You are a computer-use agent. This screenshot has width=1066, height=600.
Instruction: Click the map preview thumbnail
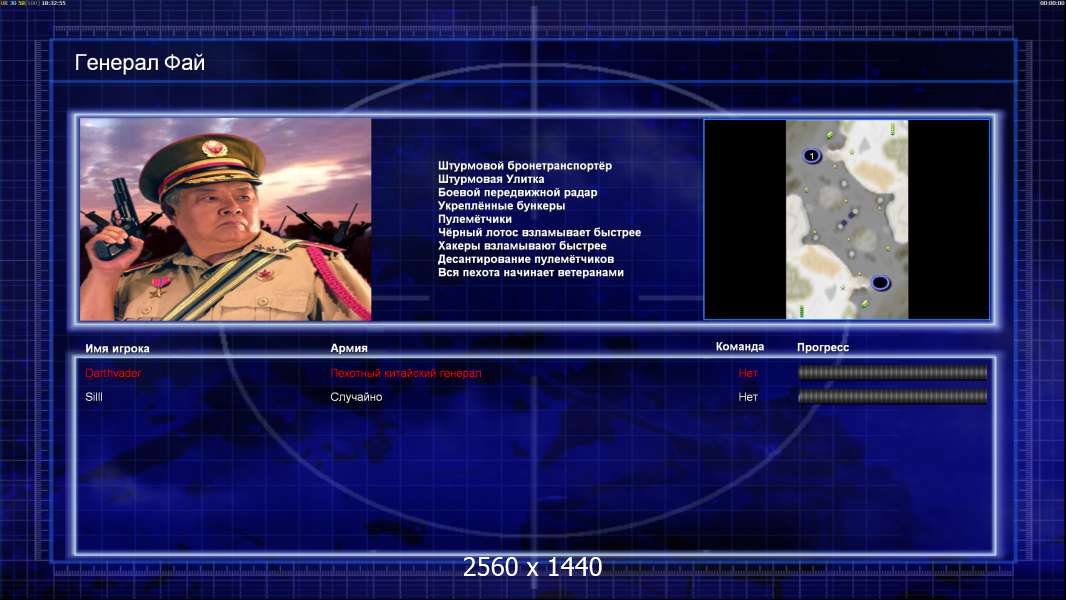pos(846,219)
